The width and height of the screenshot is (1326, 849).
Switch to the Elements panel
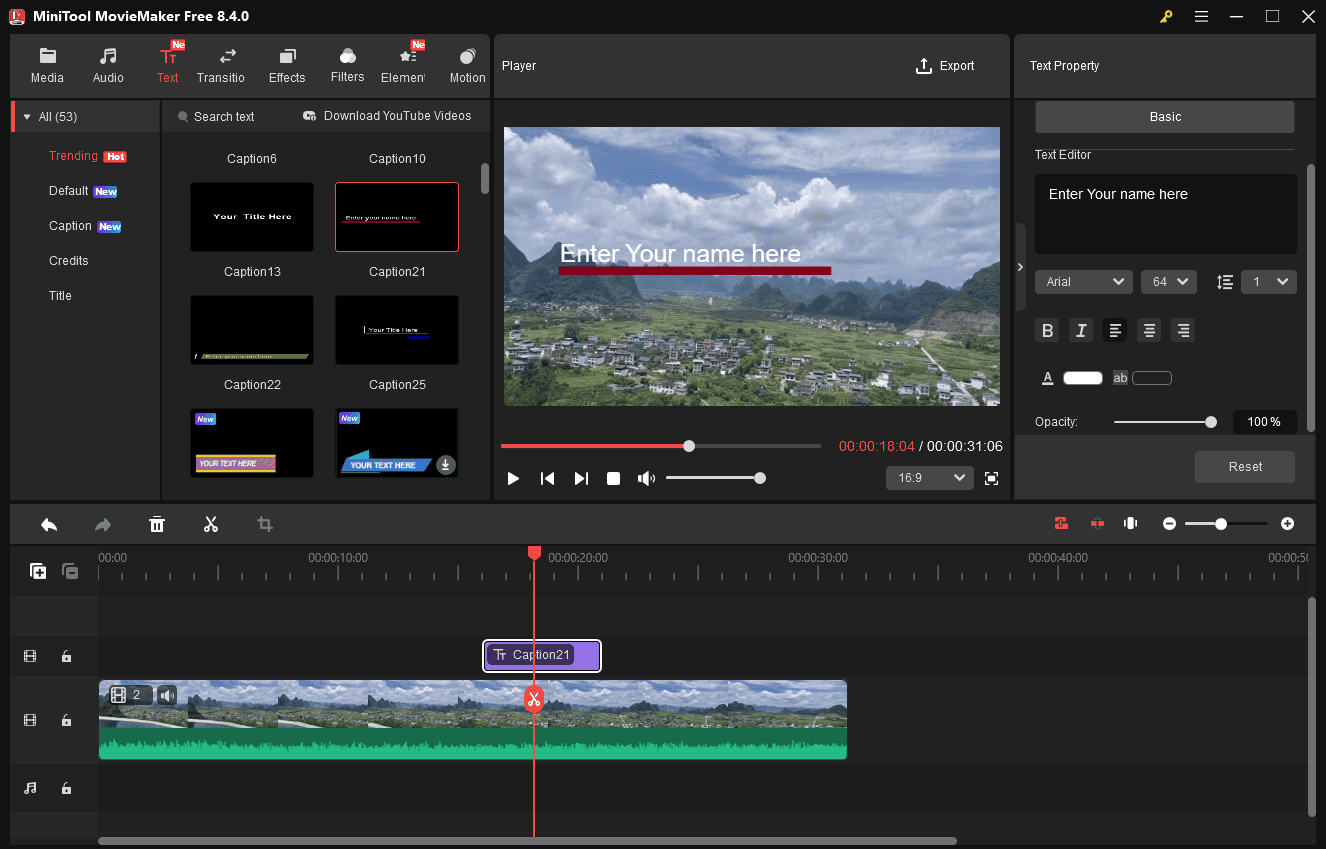point(405,63)
